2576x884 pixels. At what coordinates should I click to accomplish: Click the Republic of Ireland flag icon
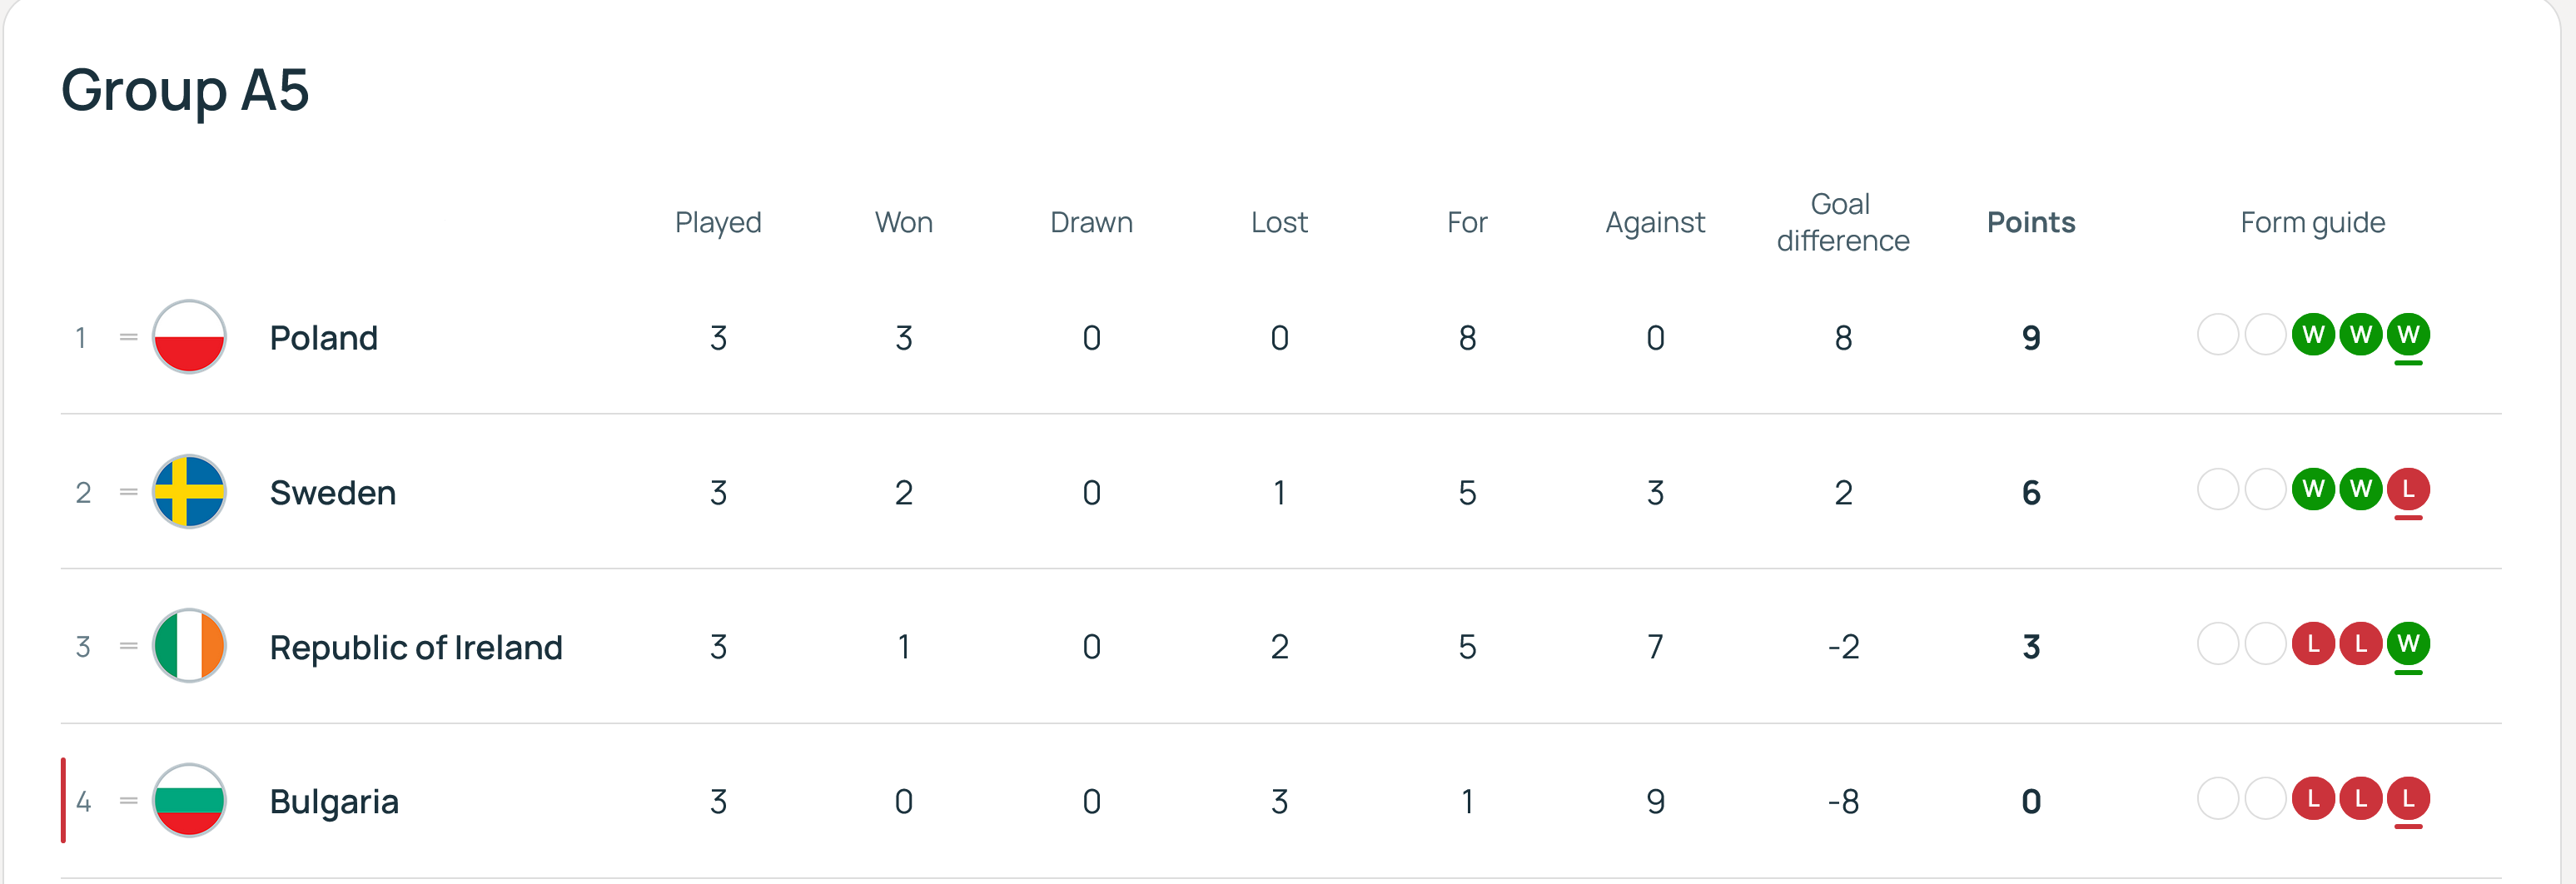(x=189, y=646)
